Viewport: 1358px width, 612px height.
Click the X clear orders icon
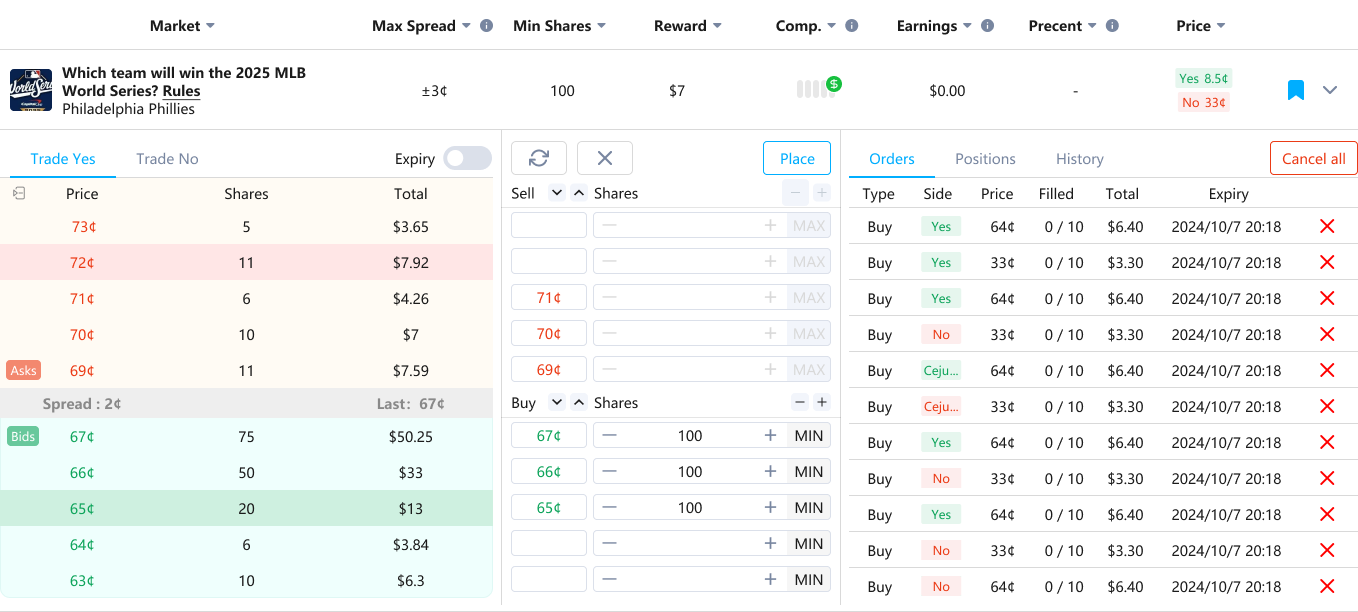604,158
